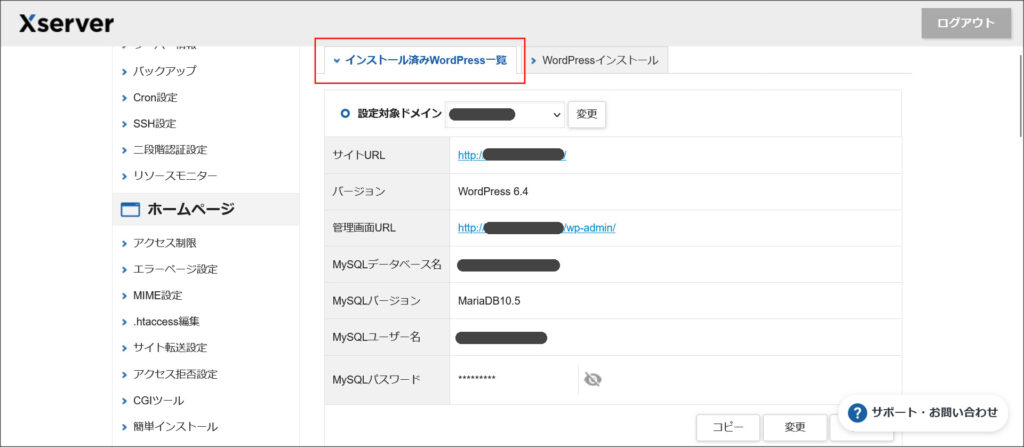Open サポート・お問い合わせ help widget
The width and height of the screenshot is (1024, 447).
pos(923,412)
